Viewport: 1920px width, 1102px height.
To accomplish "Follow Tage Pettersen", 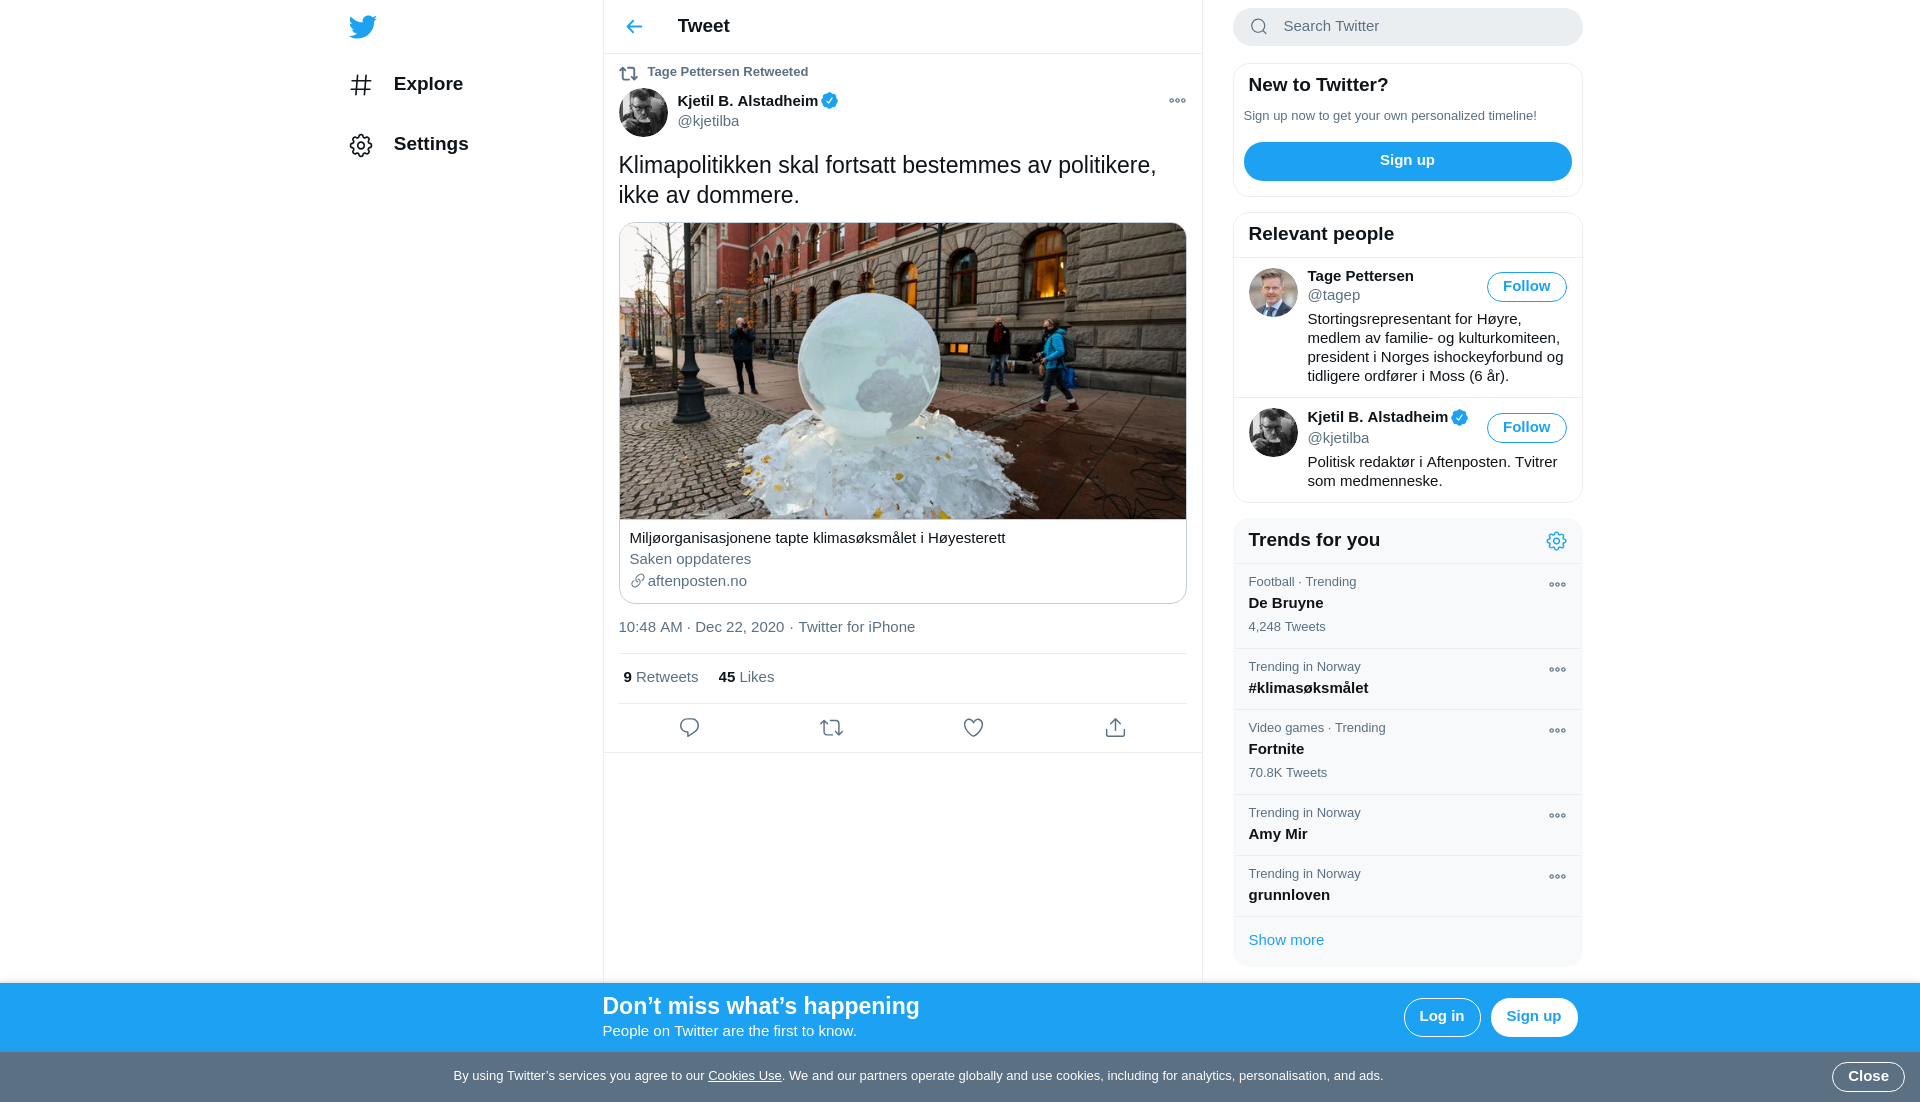I will tap(1526, 287).
